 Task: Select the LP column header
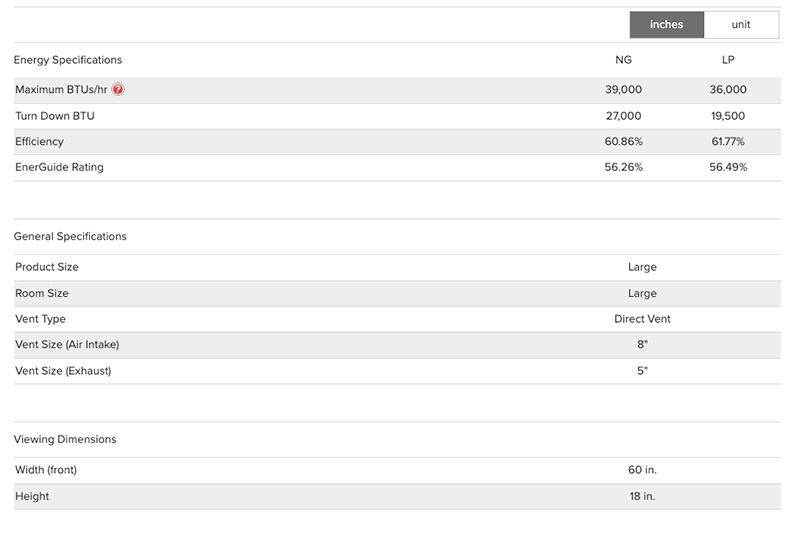point(728,60)
